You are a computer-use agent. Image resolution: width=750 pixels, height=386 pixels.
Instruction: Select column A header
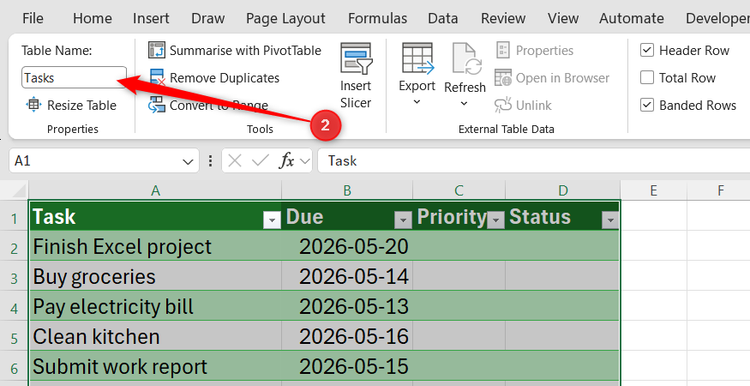click(155, 191)
